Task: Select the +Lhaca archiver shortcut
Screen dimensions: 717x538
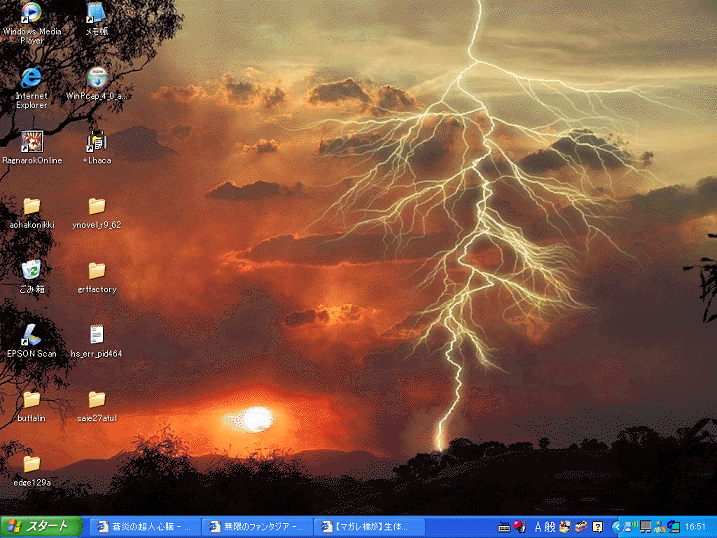Action: point(96,147)
